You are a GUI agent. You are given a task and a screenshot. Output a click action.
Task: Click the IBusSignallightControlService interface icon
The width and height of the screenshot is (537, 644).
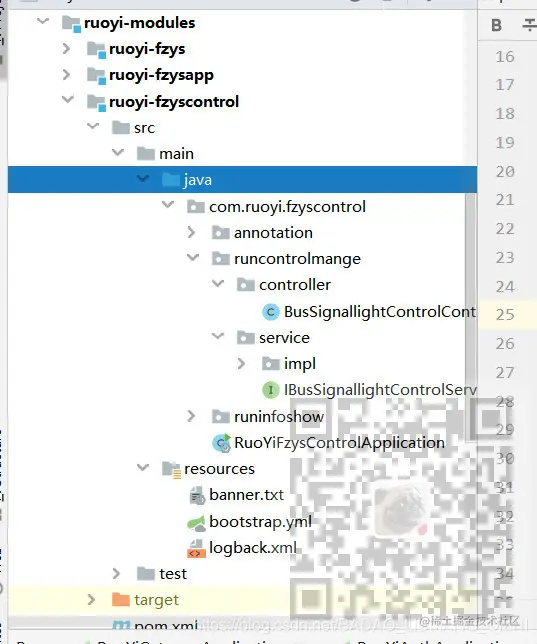tap(270, 390)
